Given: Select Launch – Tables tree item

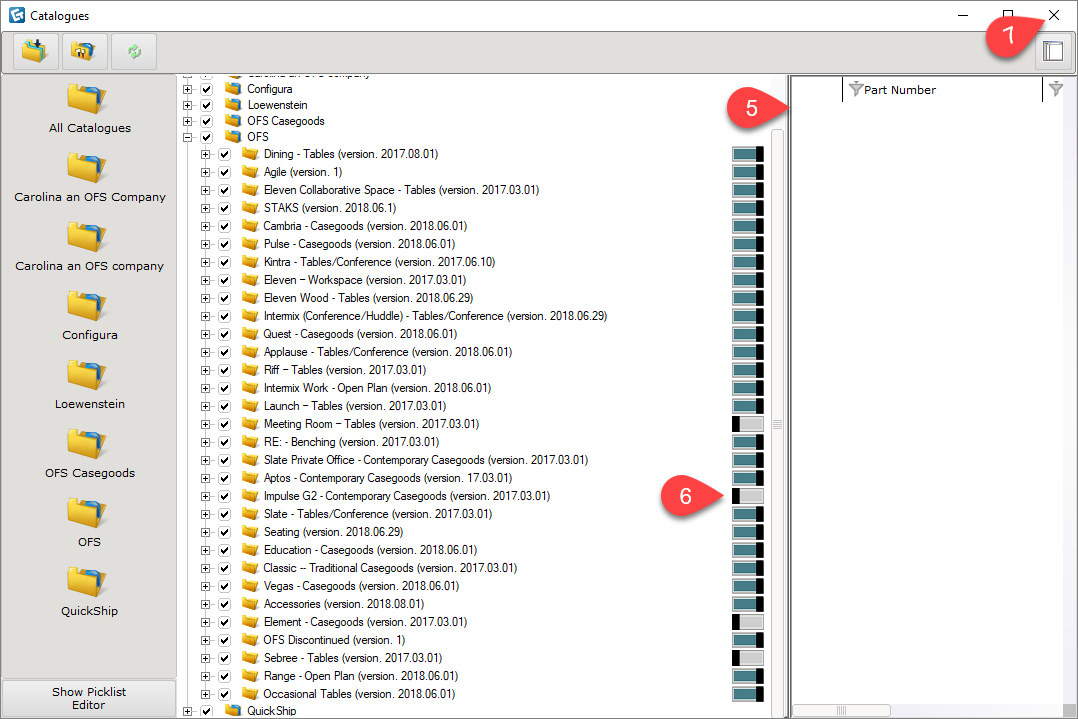Looking at the screenshot, I should click(355, 406).
